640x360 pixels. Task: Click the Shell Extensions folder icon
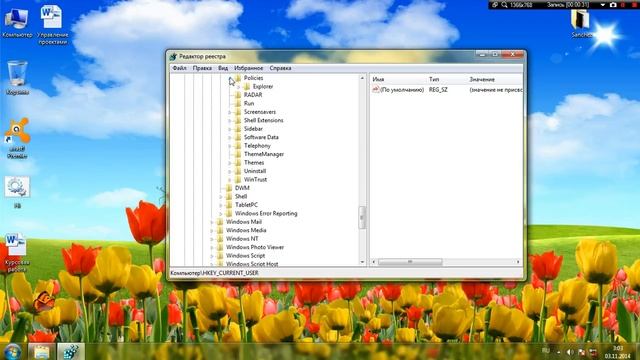click(238, 120)
